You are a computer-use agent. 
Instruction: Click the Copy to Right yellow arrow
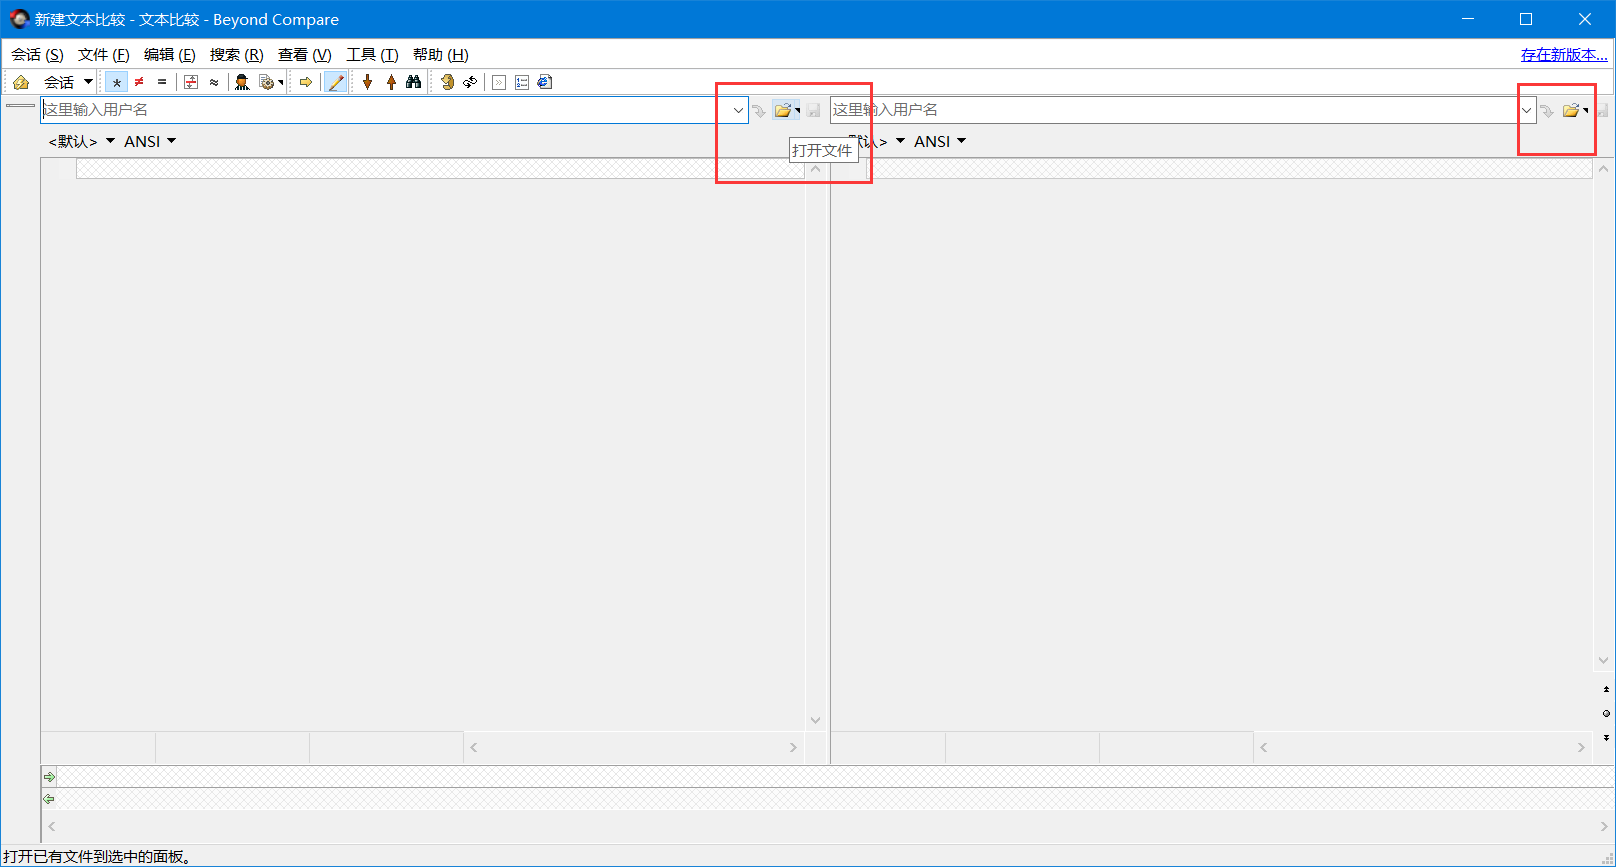tap(306, 82)
